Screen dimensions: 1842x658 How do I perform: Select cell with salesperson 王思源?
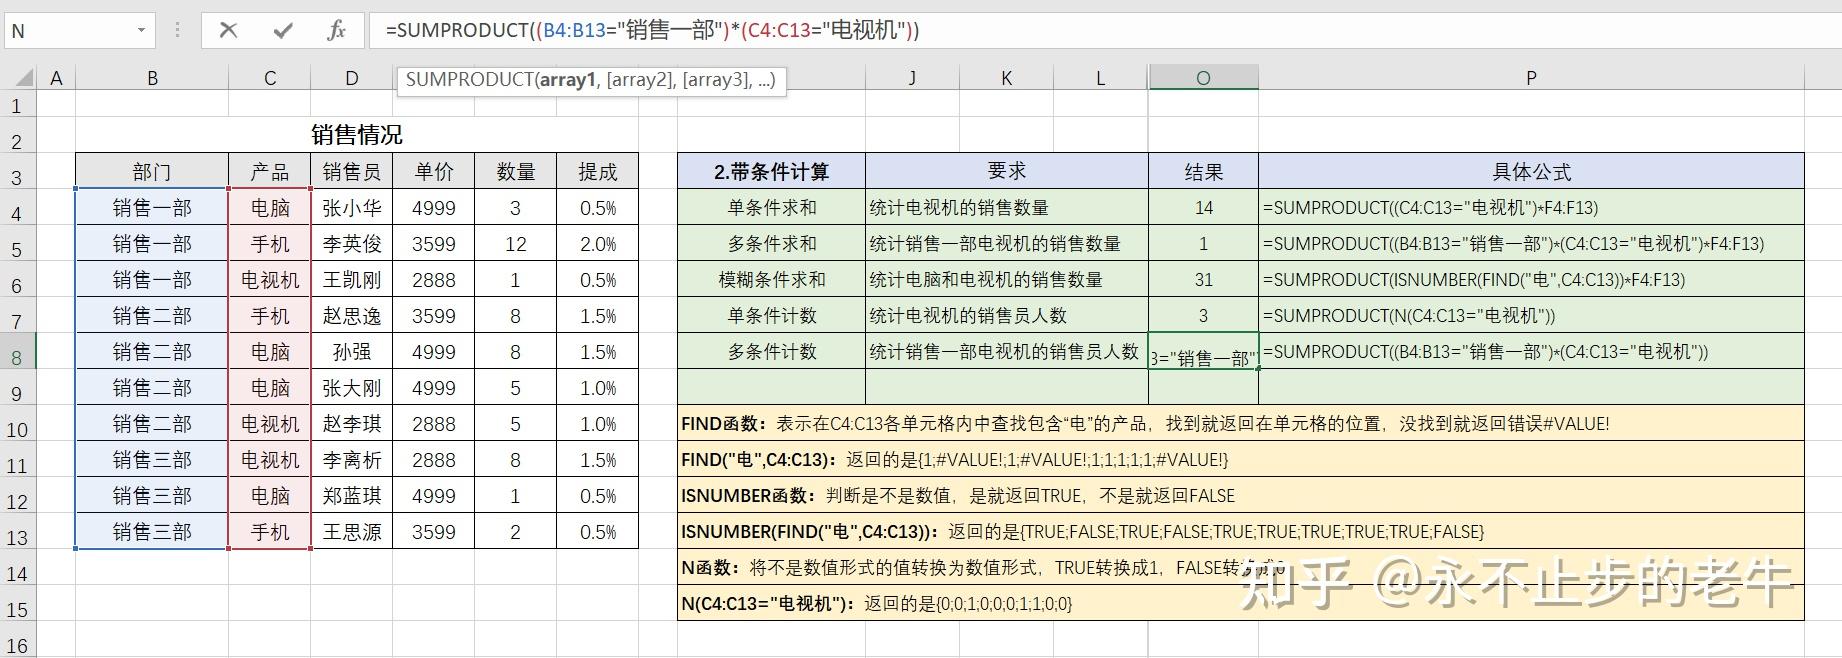coord(352,532)
